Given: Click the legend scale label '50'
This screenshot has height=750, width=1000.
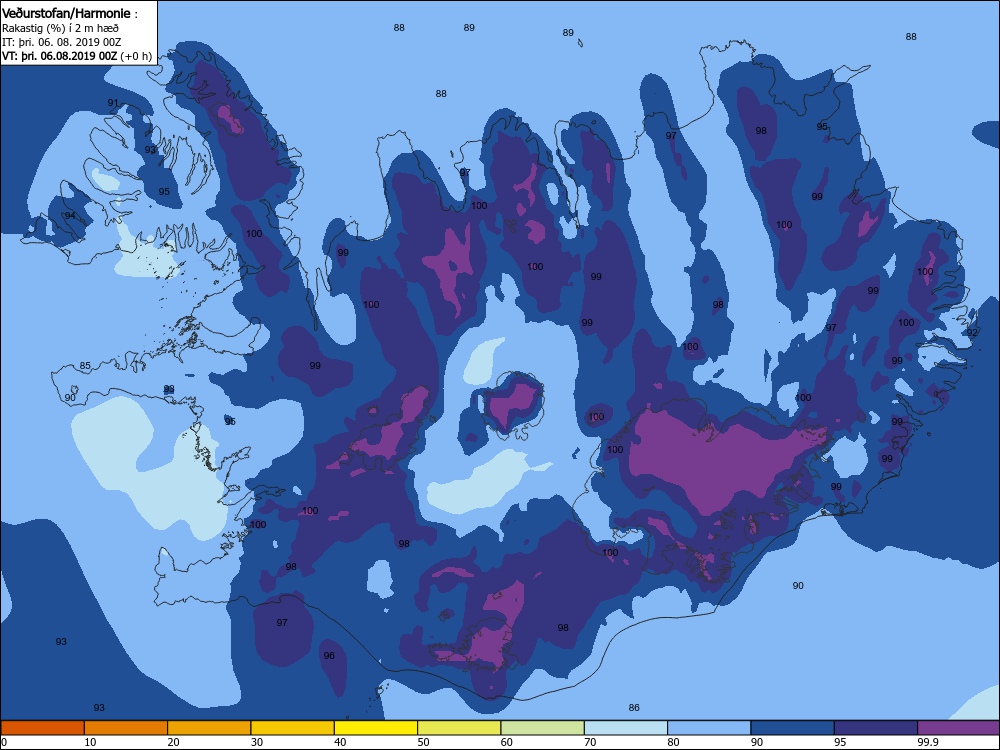Looking at the screenshot, I should [423, 742].
